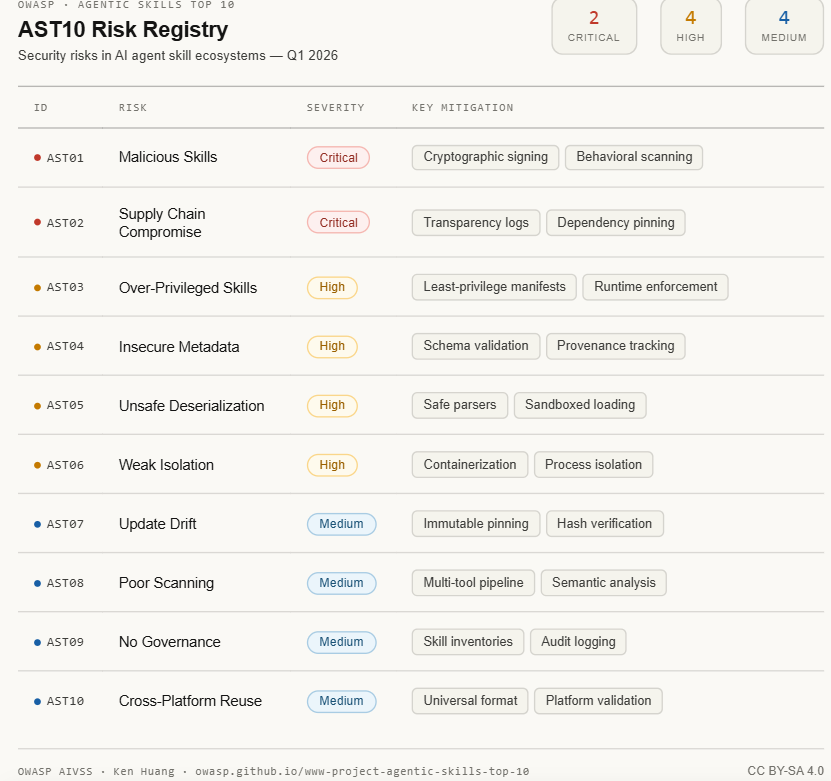Click the Universal format tag
The height and width of the screenshot is (781, 831).
[470, 701]
